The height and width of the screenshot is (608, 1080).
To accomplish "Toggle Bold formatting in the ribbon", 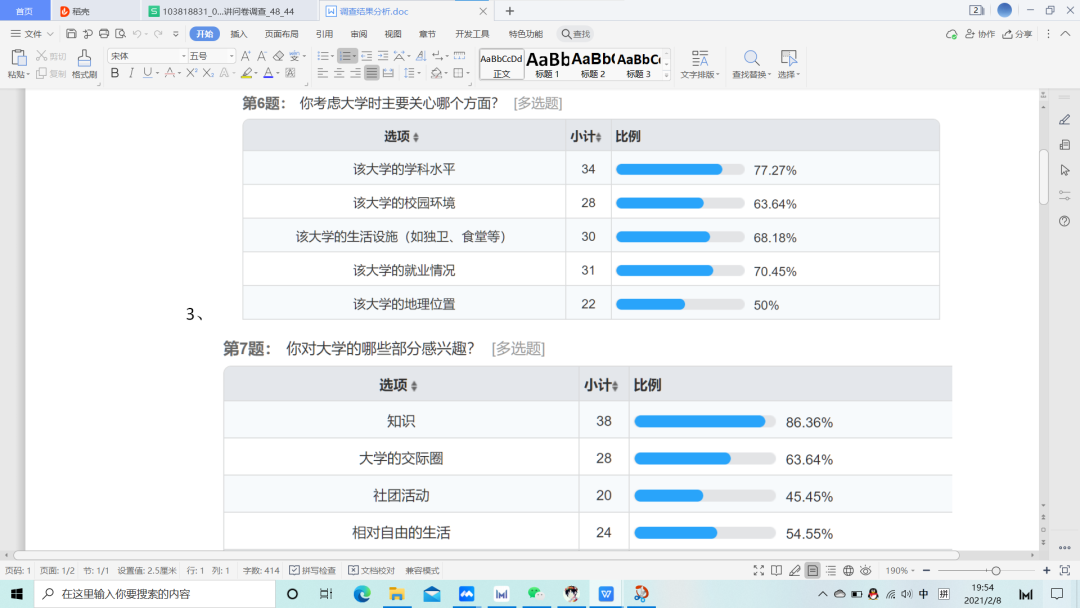I will 115,73.
